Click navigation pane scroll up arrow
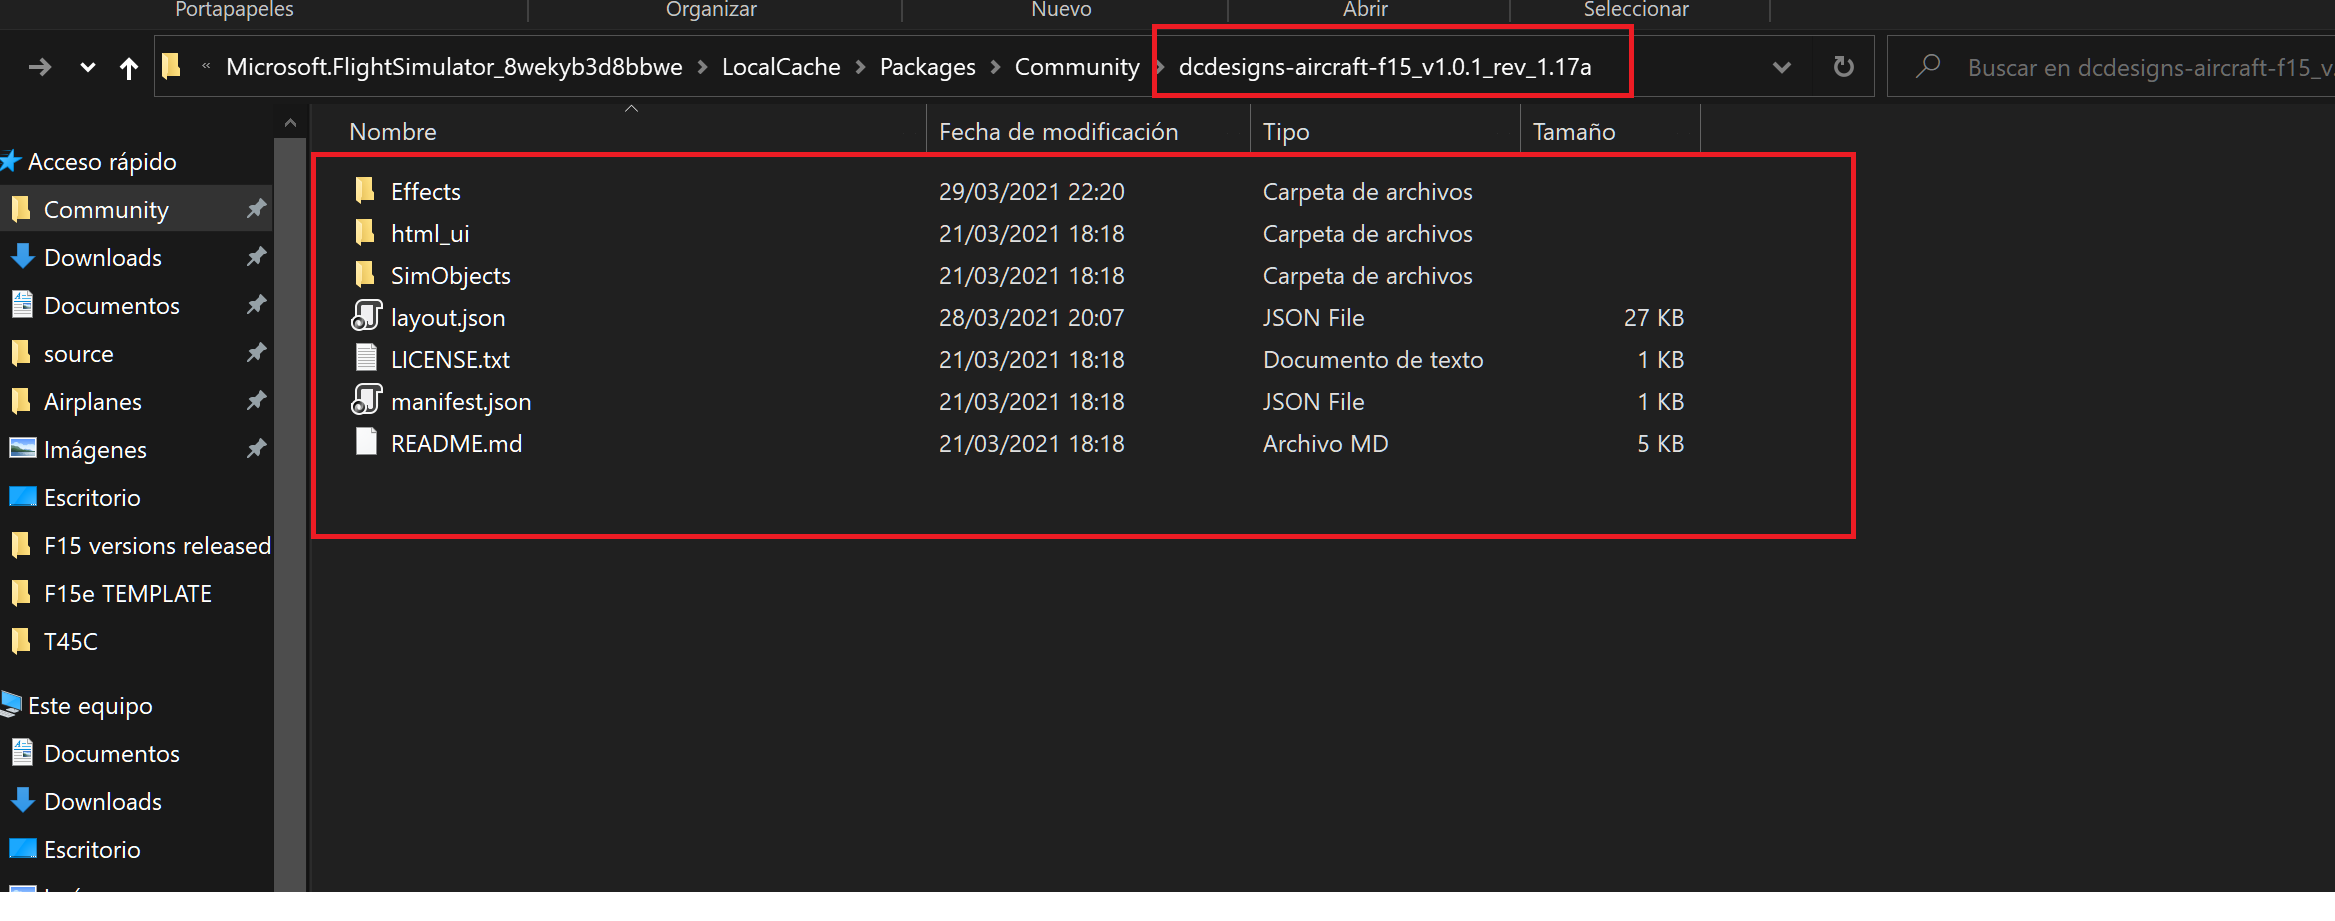 coord(290,123)
